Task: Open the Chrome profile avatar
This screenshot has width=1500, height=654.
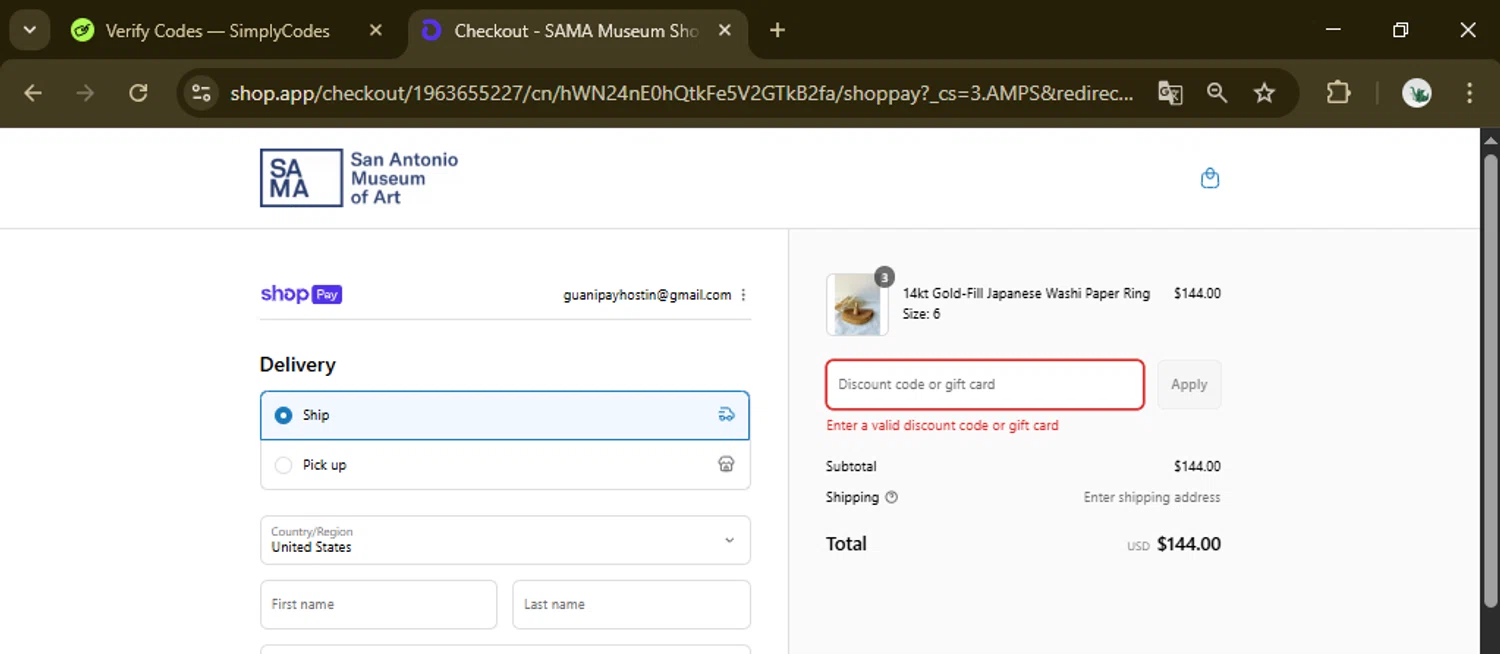Action: [x=1416, y=93]
